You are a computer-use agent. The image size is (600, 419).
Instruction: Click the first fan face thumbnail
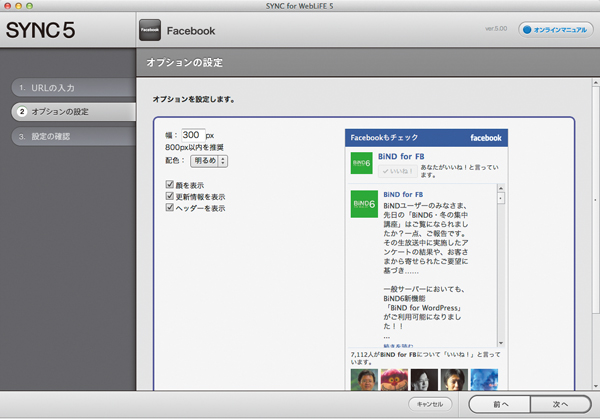[x=364, y=380]
